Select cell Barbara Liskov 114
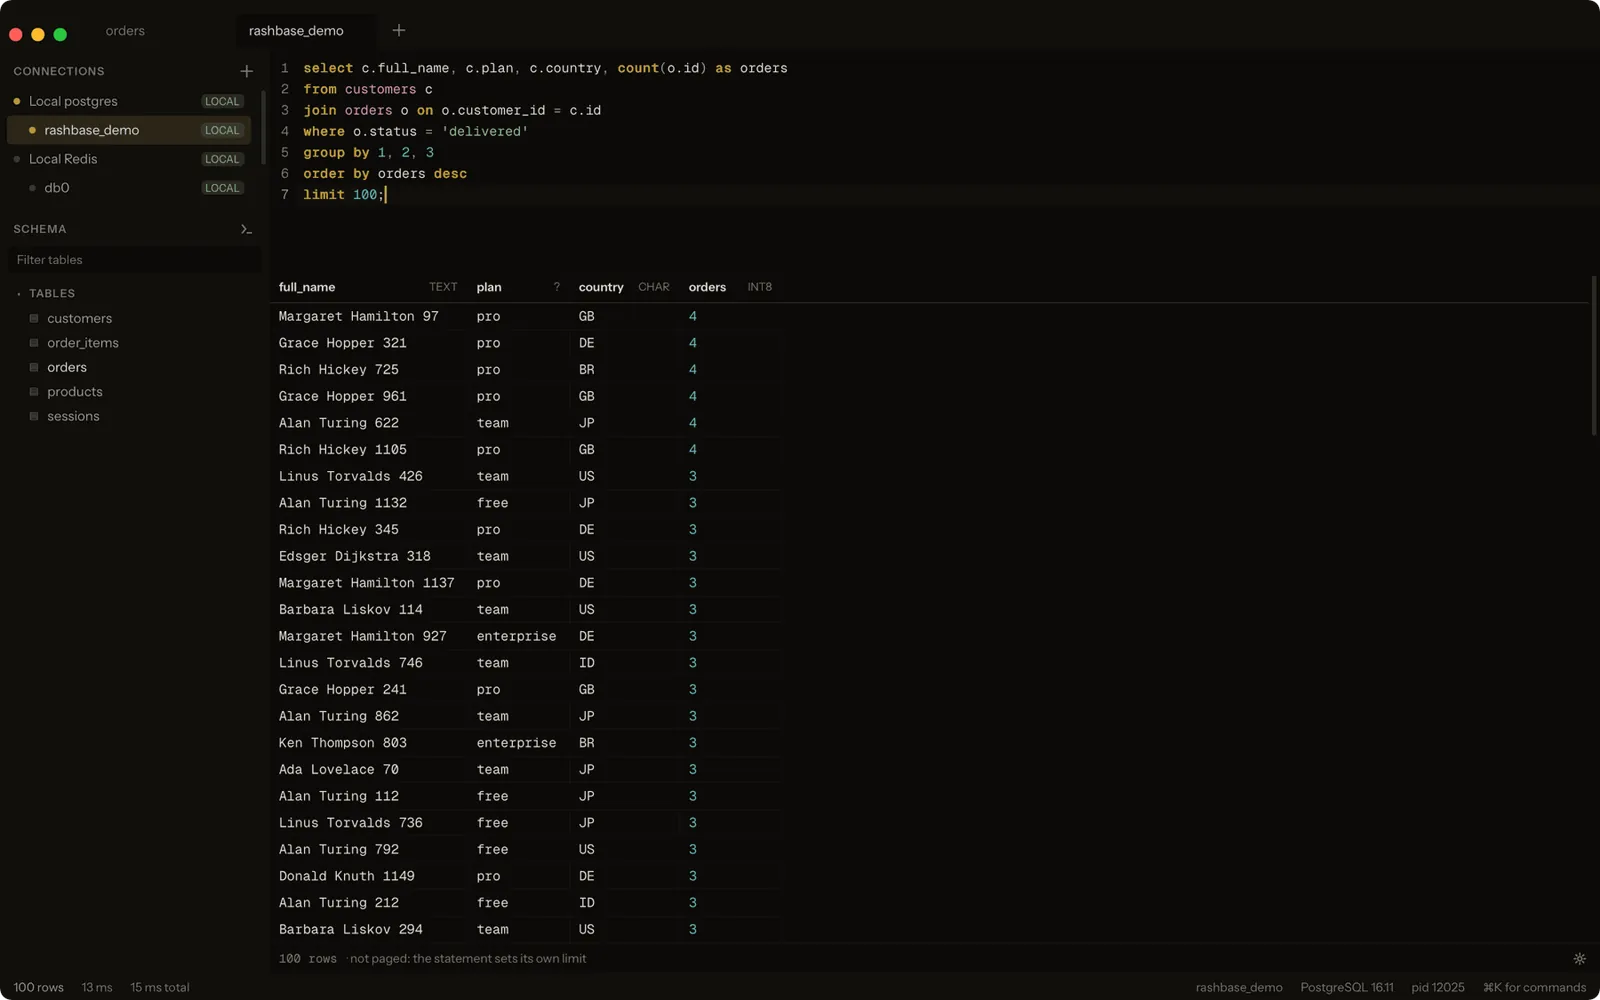 pos(351,609)
